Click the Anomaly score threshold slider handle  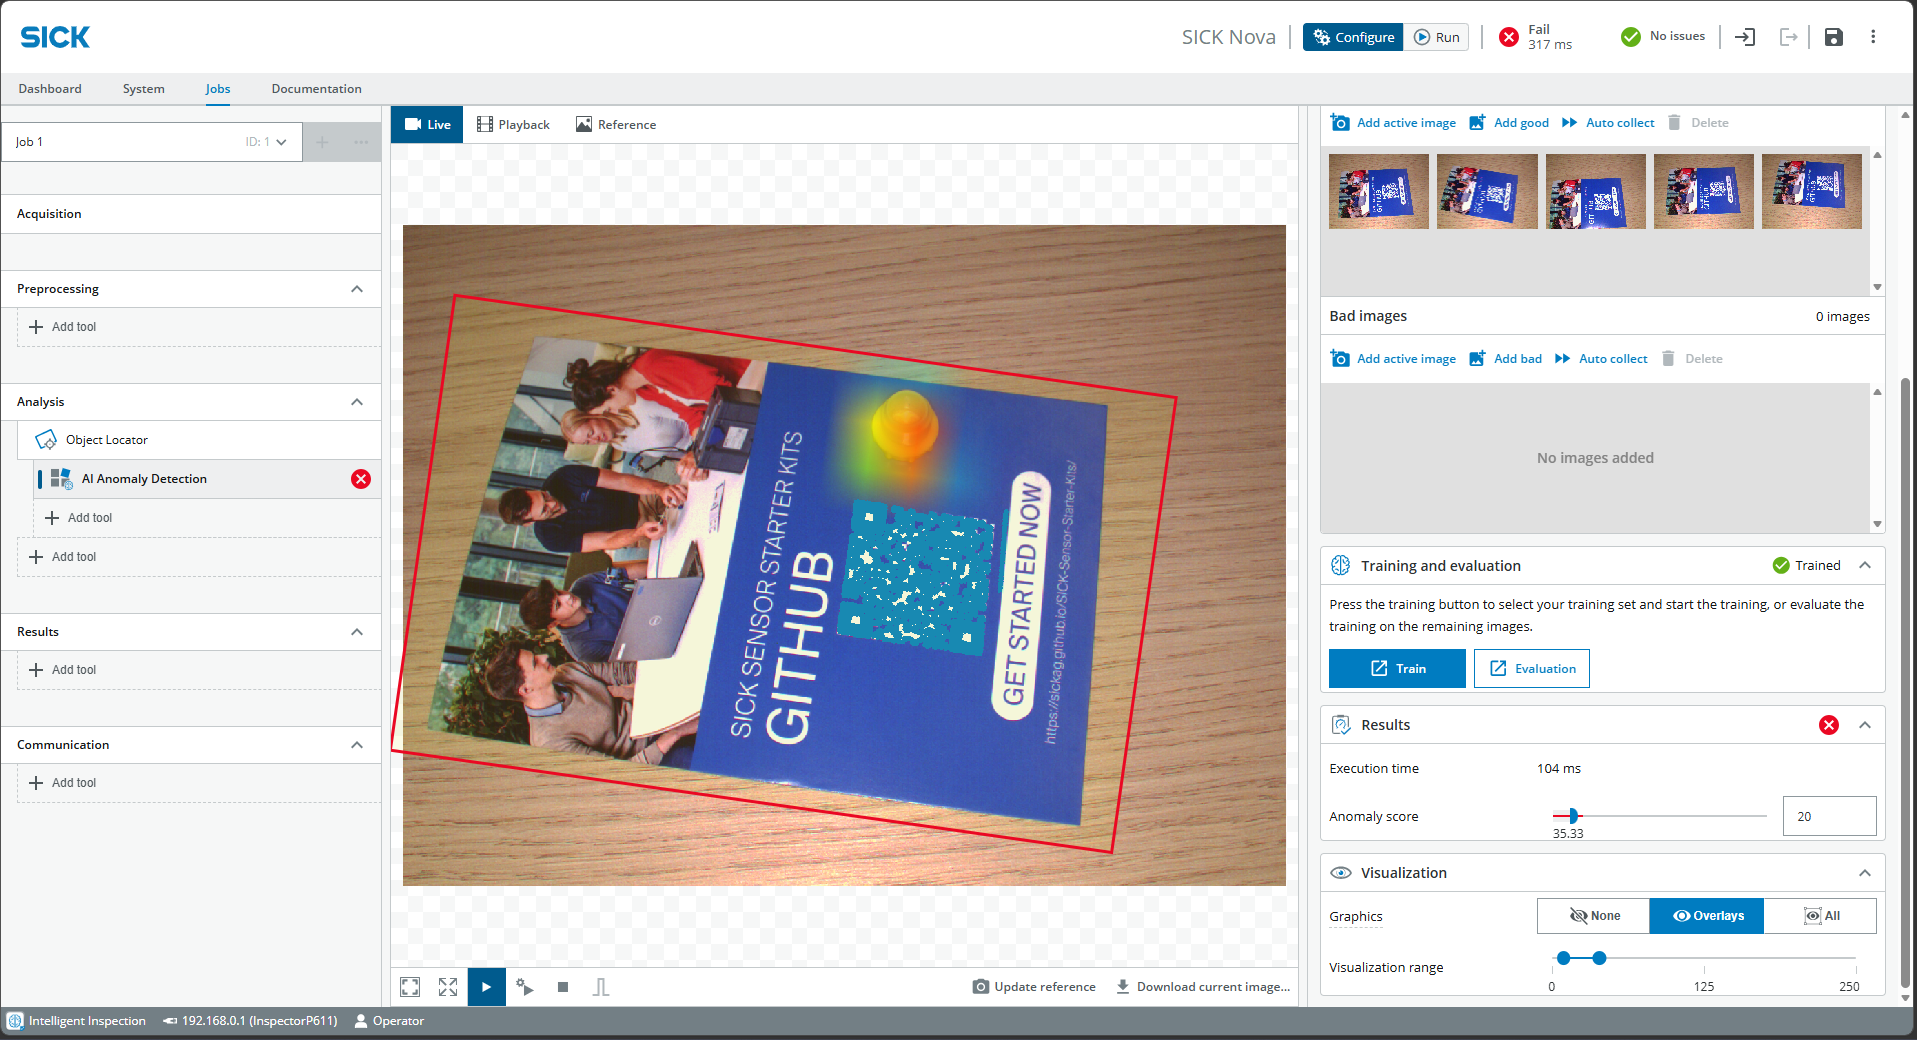1573,816
